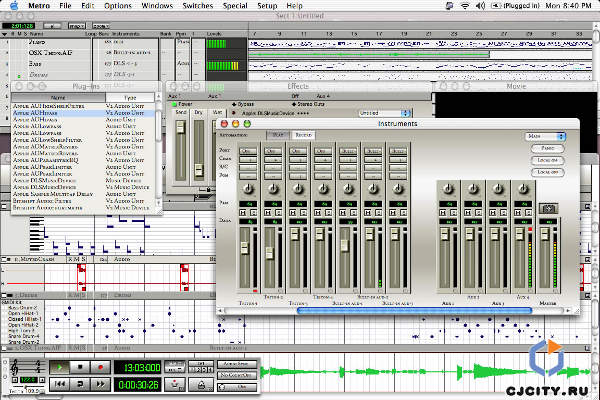Decrease tempo with the left tempo arrow
This screenshot has width=600, height=400.
pyautogui.click(x=15, y=380)
